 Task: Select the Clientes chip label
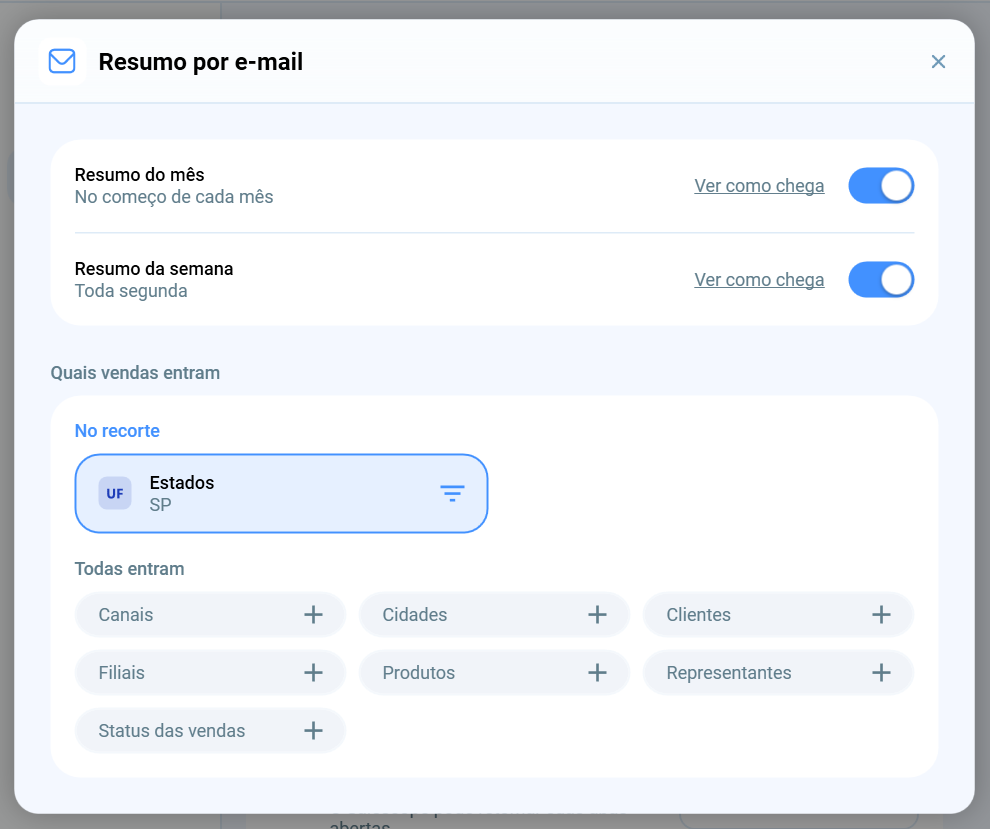698,614
